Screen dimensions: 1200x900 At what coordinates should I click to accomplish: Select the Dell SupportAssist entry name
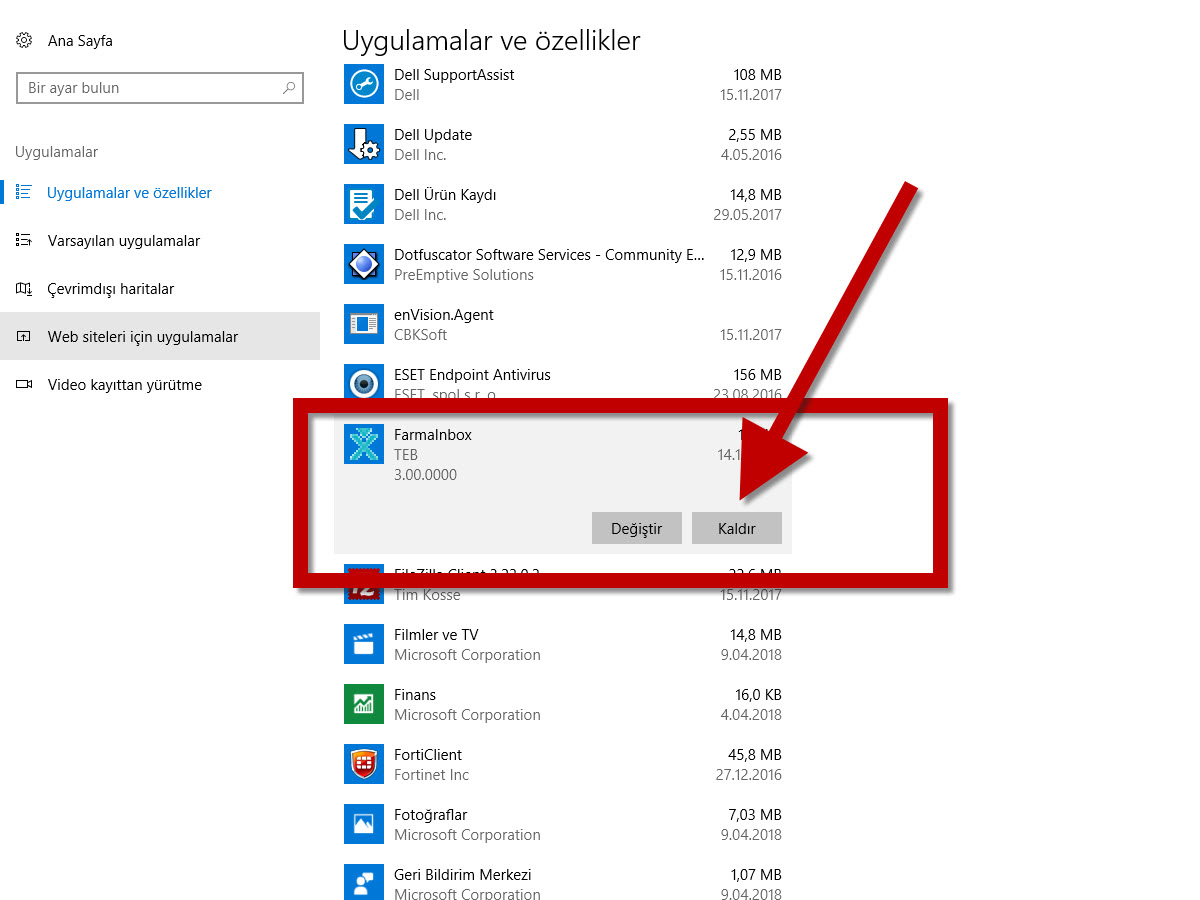[454, 75]
